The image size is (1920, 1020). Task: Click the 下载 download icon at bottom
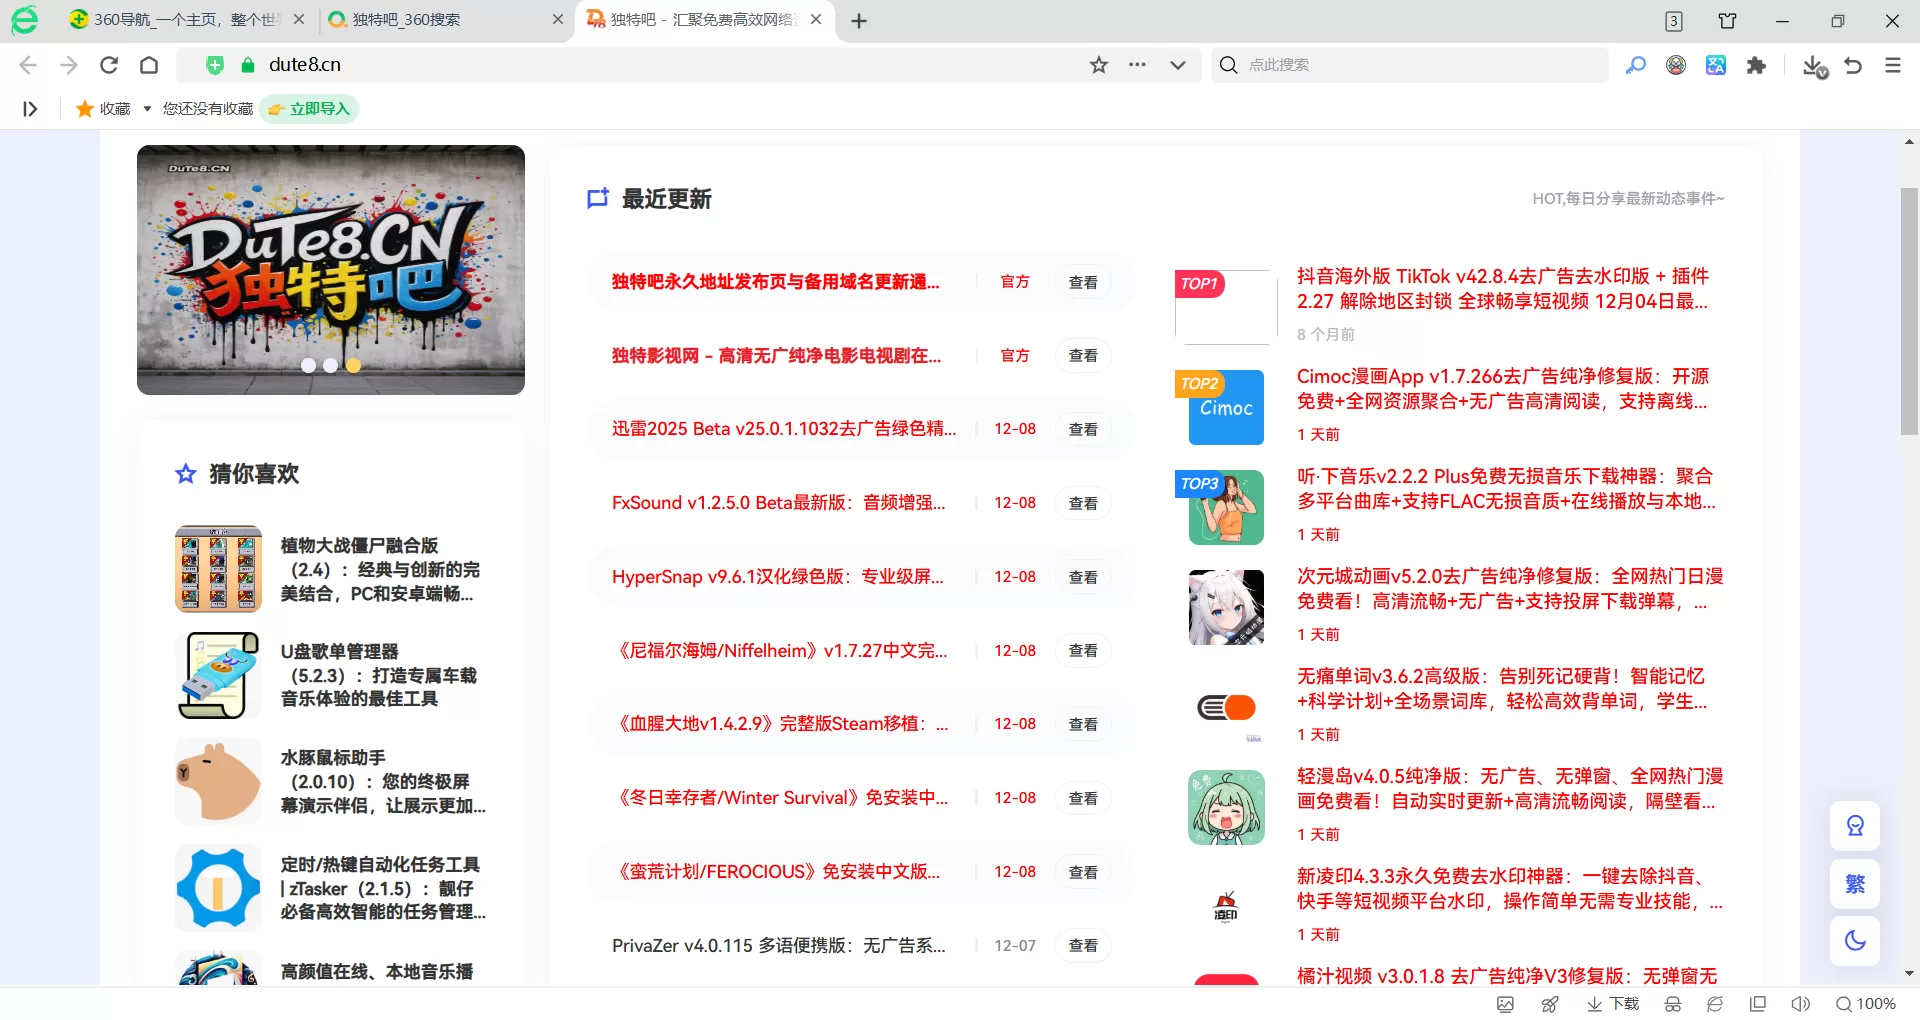pyautogui.click(x=1613, y=1004)
